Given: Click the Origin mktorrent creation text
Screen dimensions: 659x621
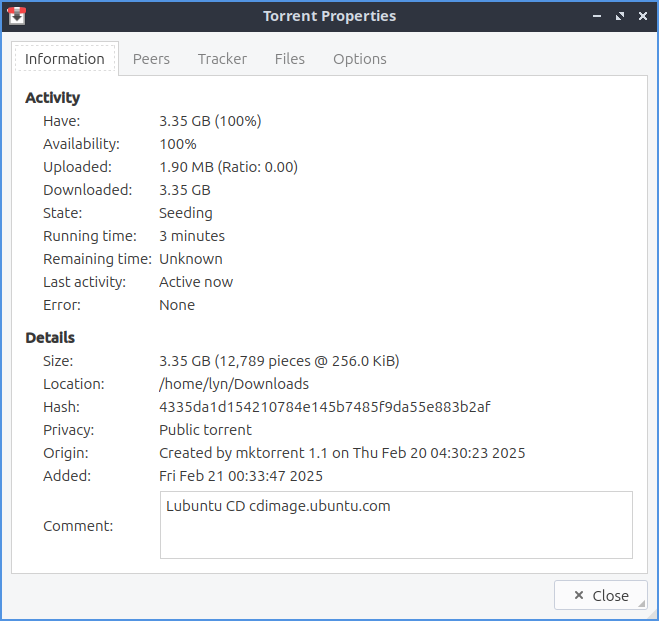Looking at the screenshot, I should [342, 453].
